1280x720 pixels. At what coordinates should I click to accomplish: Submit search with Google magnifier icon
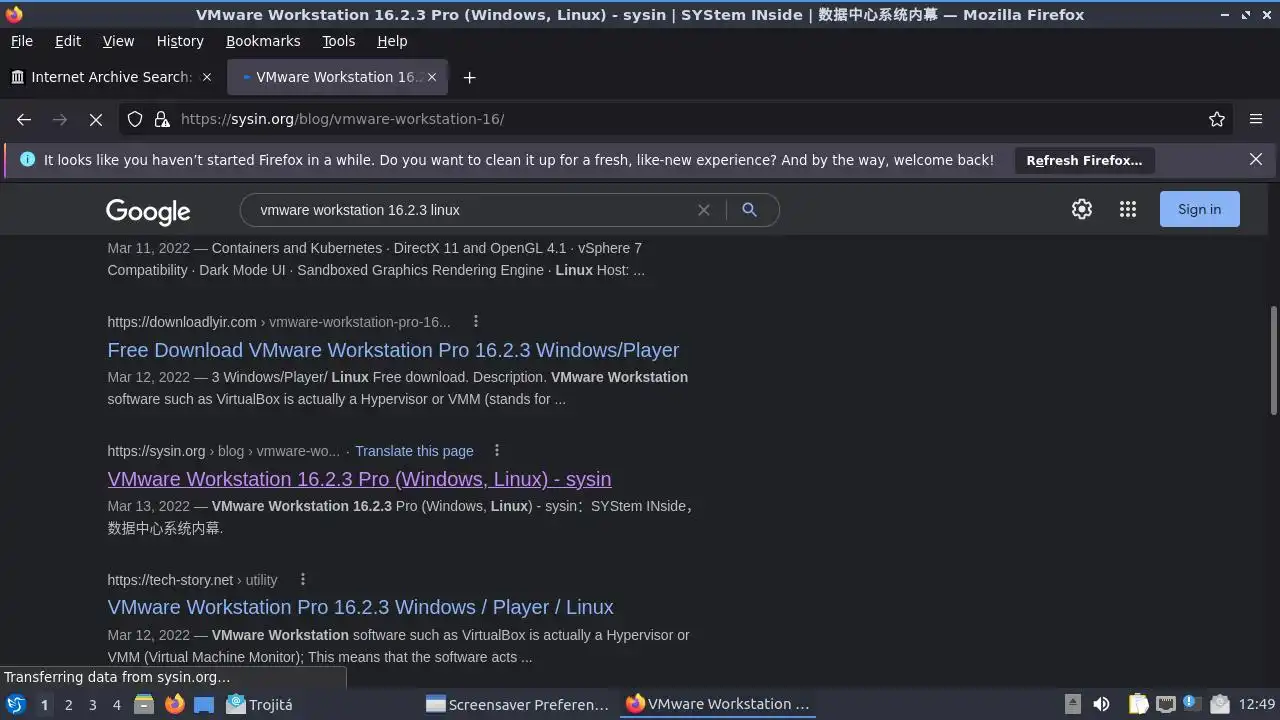[x=749, y=210]
